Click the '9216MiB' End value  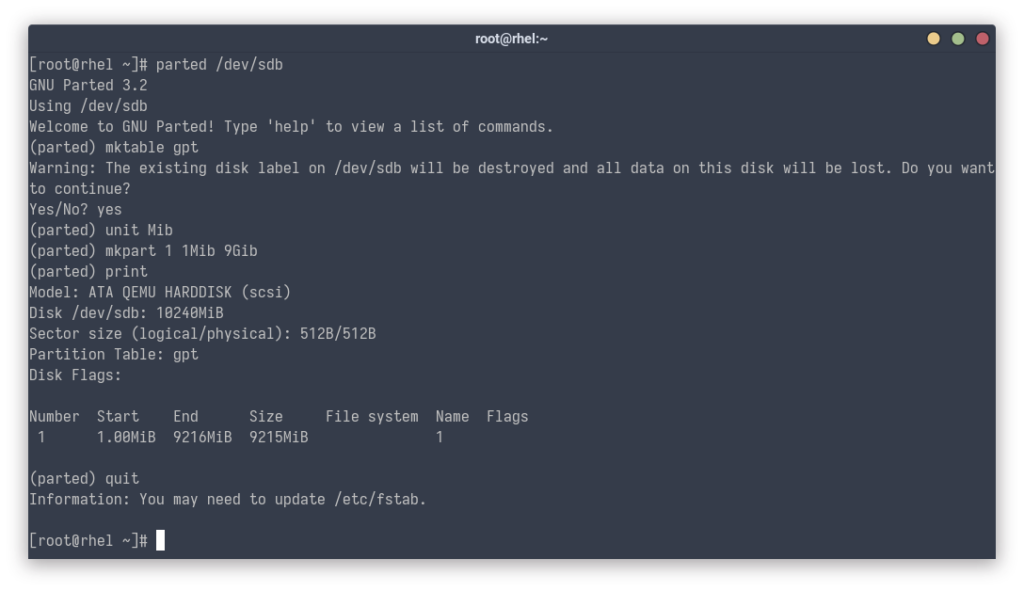coord(202,437)
